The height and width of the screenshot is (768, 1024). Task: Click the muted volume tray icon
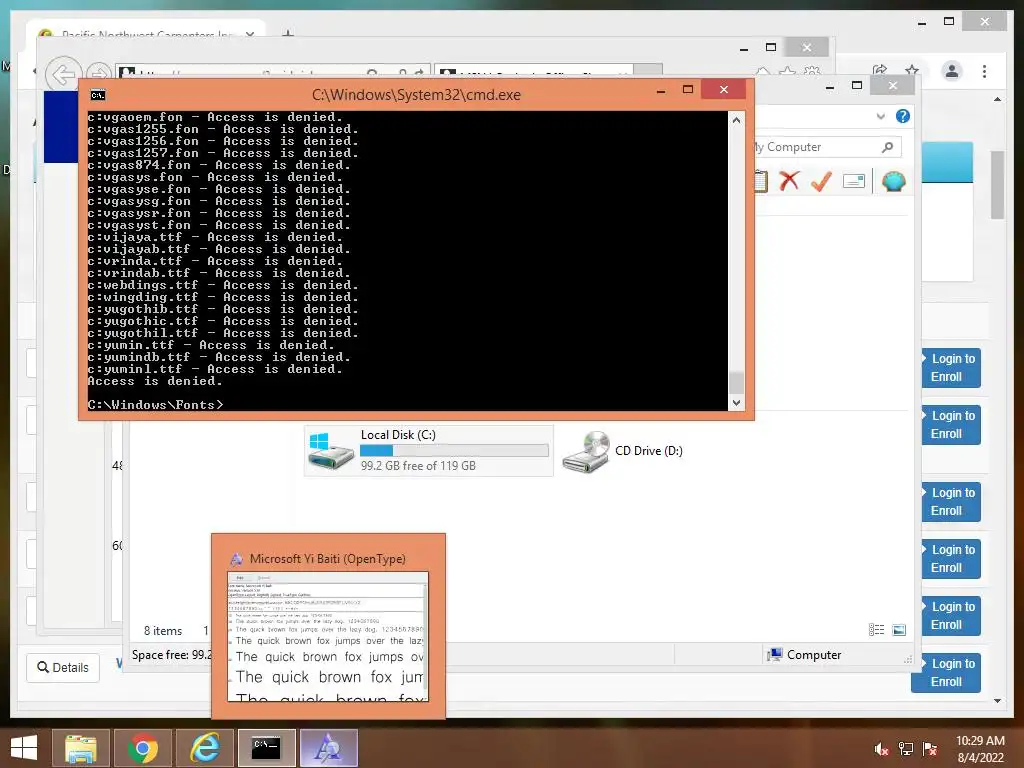coord(881,749)
